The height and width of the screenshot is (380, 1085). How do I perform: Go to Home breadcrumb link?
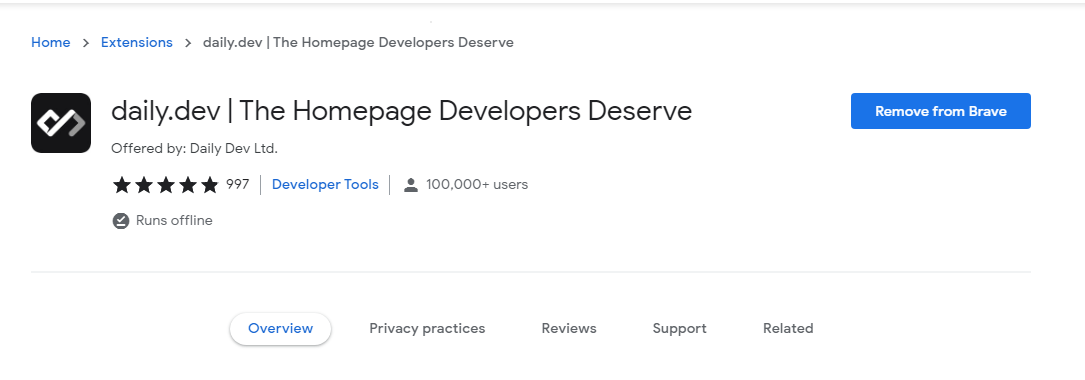(x=51, y=42)
